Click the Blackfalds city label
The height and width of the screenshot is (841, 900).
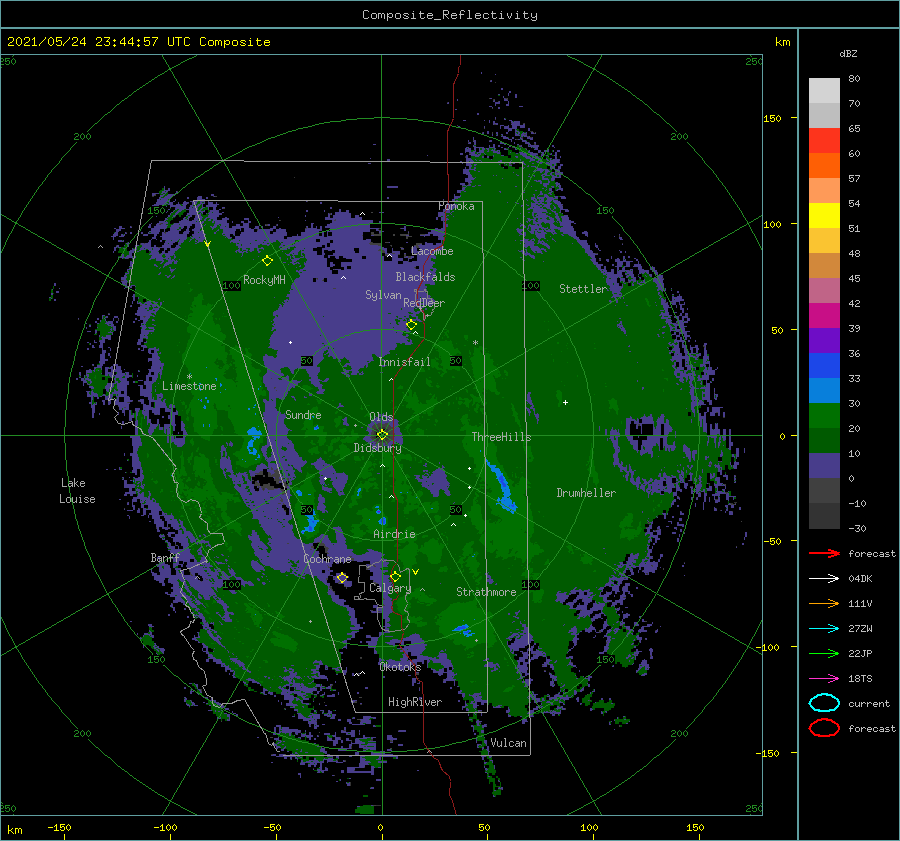pos(425,277)
